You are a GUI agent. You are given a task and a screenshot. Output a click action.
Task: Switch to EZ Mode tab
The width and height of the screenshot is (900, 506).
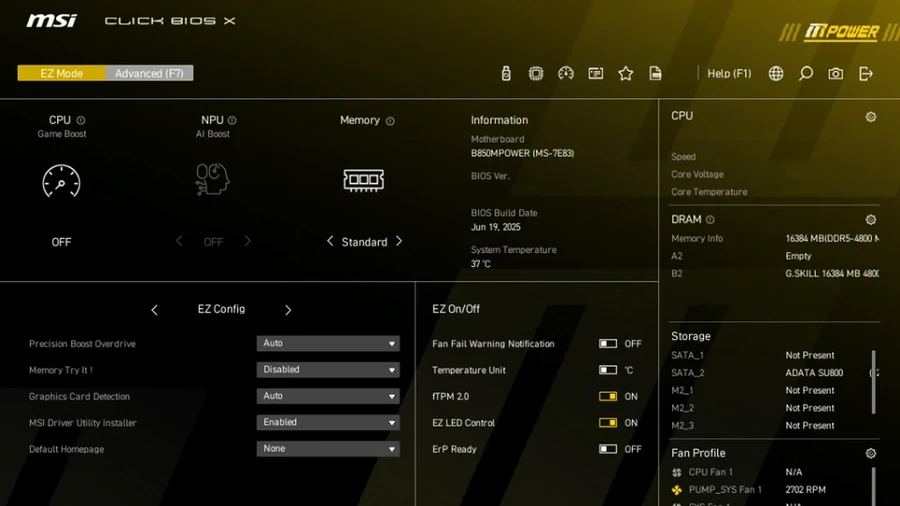tap(61, 73)
